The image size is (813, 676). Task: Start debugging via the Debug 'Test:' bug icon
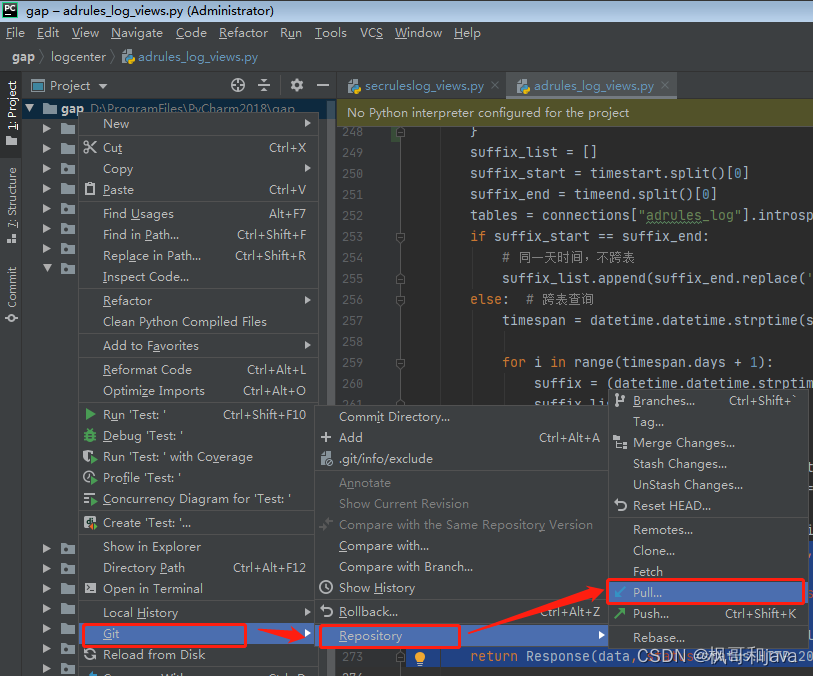pos(90,434)
